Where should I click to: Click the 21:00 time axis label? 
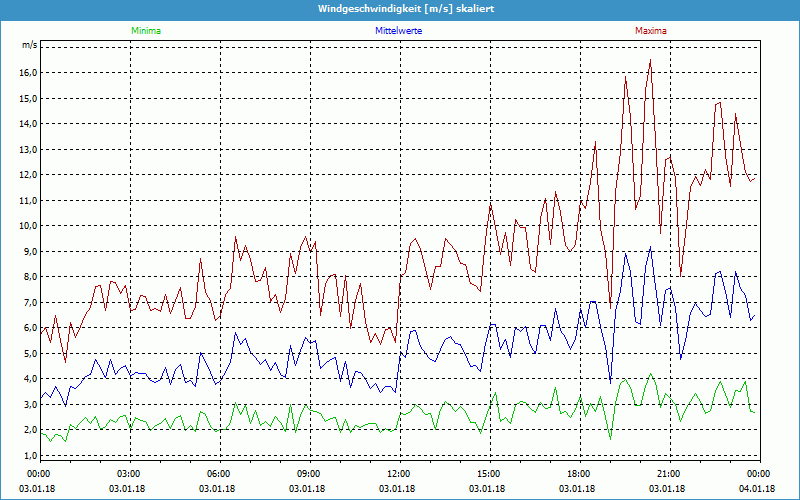click(x=669, y=473)
